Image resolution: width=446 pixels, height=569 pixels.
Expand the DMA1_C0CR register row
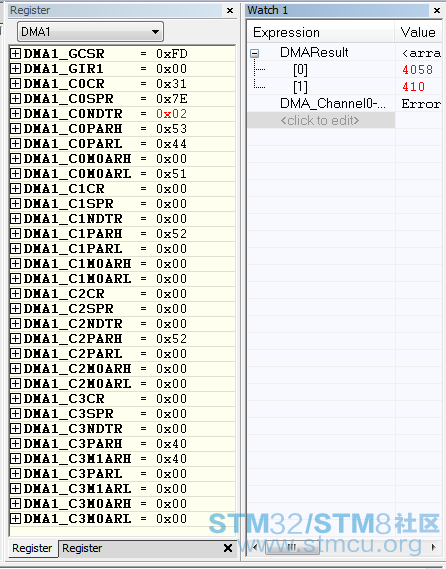(x=15, y=84)
